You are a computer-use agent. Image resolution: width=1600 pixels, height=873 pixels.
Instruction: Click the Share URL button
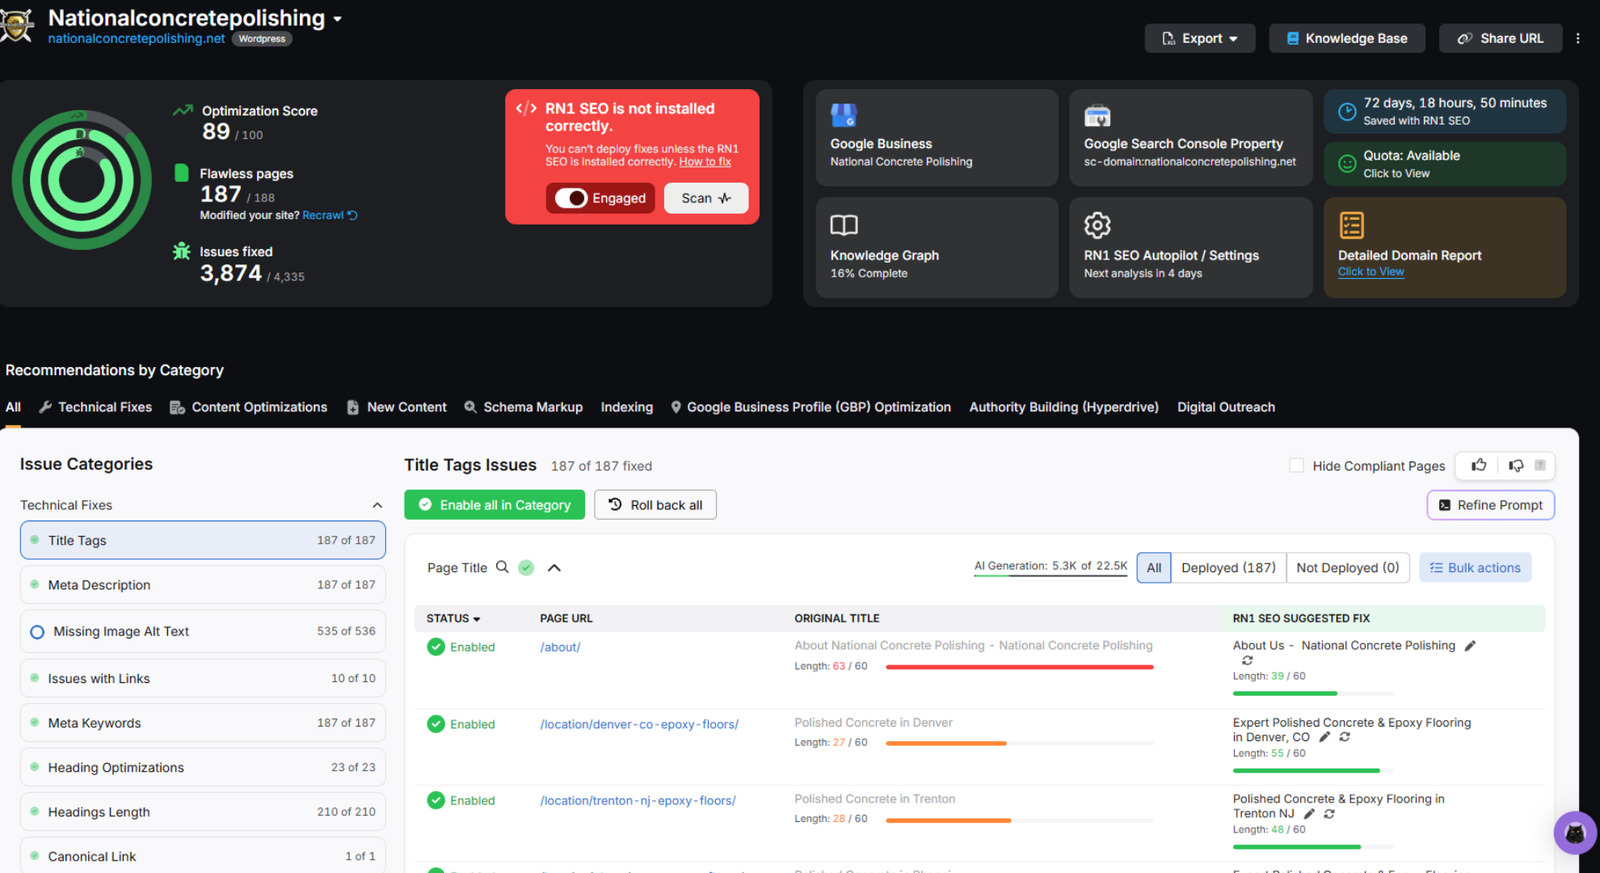1500,38
